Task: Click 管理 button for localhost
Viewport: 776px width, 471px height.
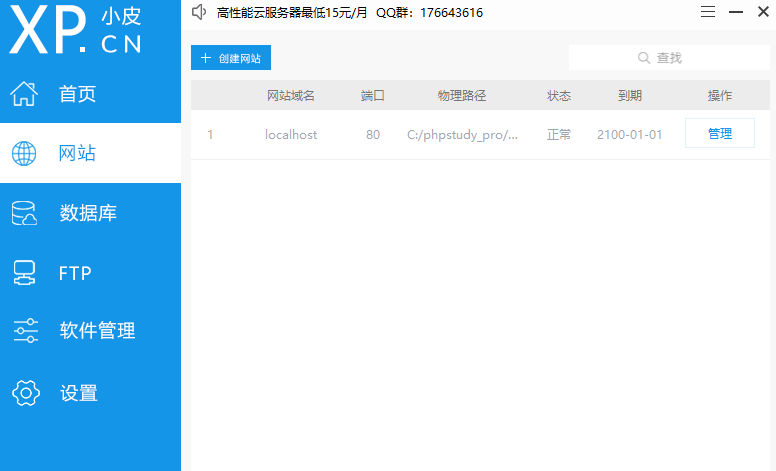Action: tap(720, 133)
